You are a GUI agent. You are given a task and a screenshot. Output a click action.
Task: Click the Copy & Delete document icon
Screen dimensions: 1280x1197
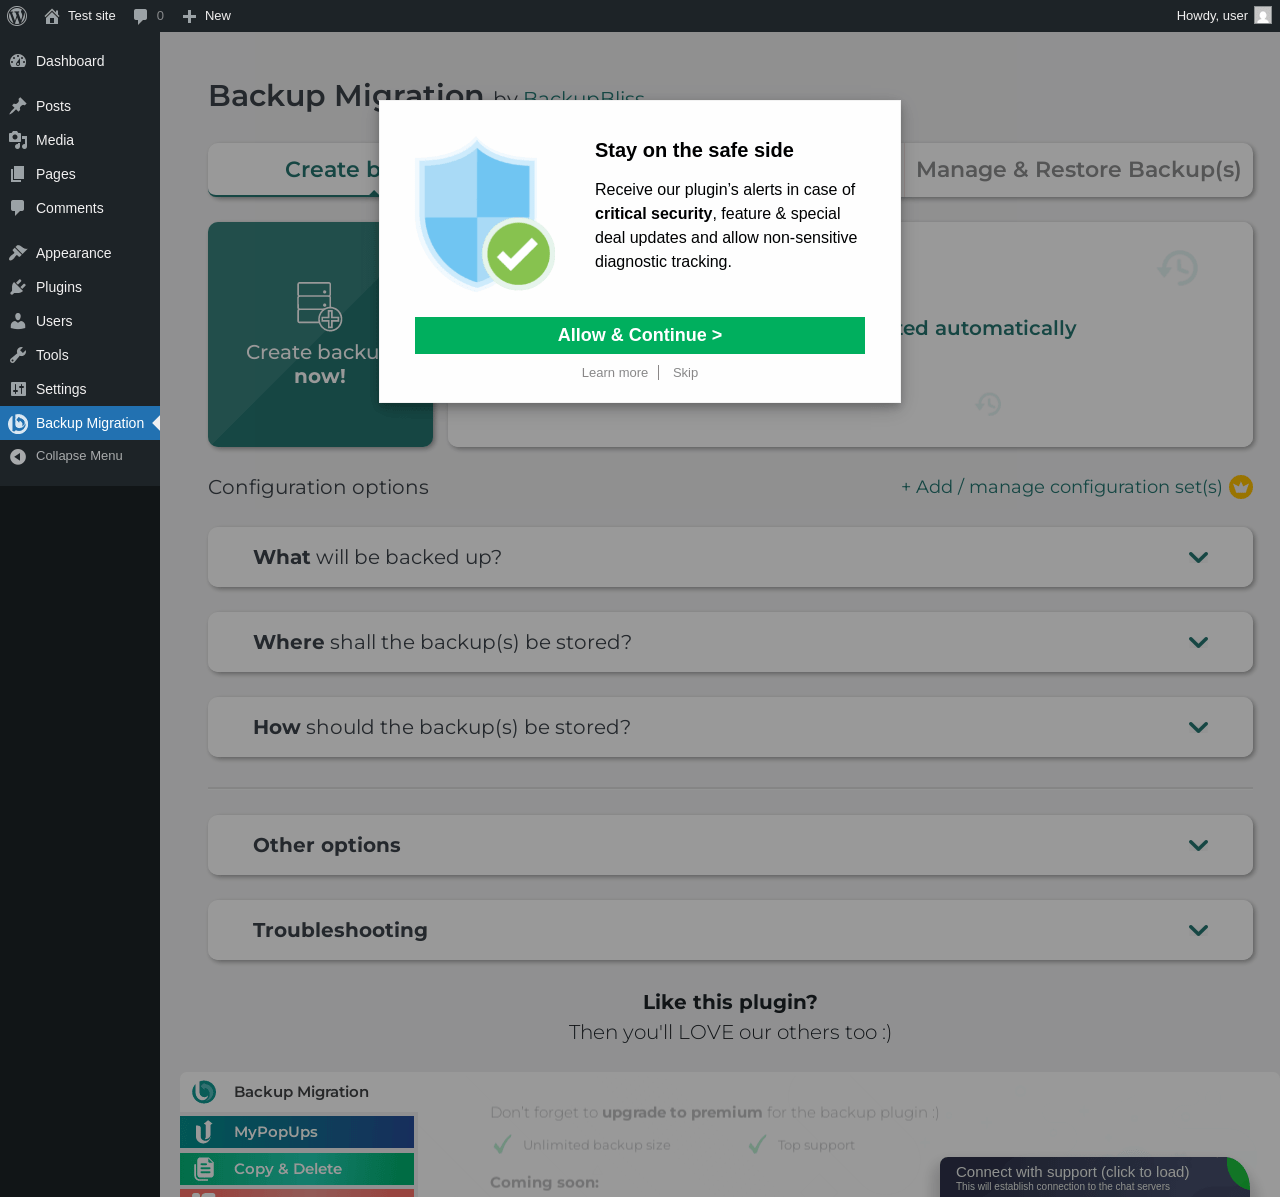pyautogui.click(x=204, y=1169)
